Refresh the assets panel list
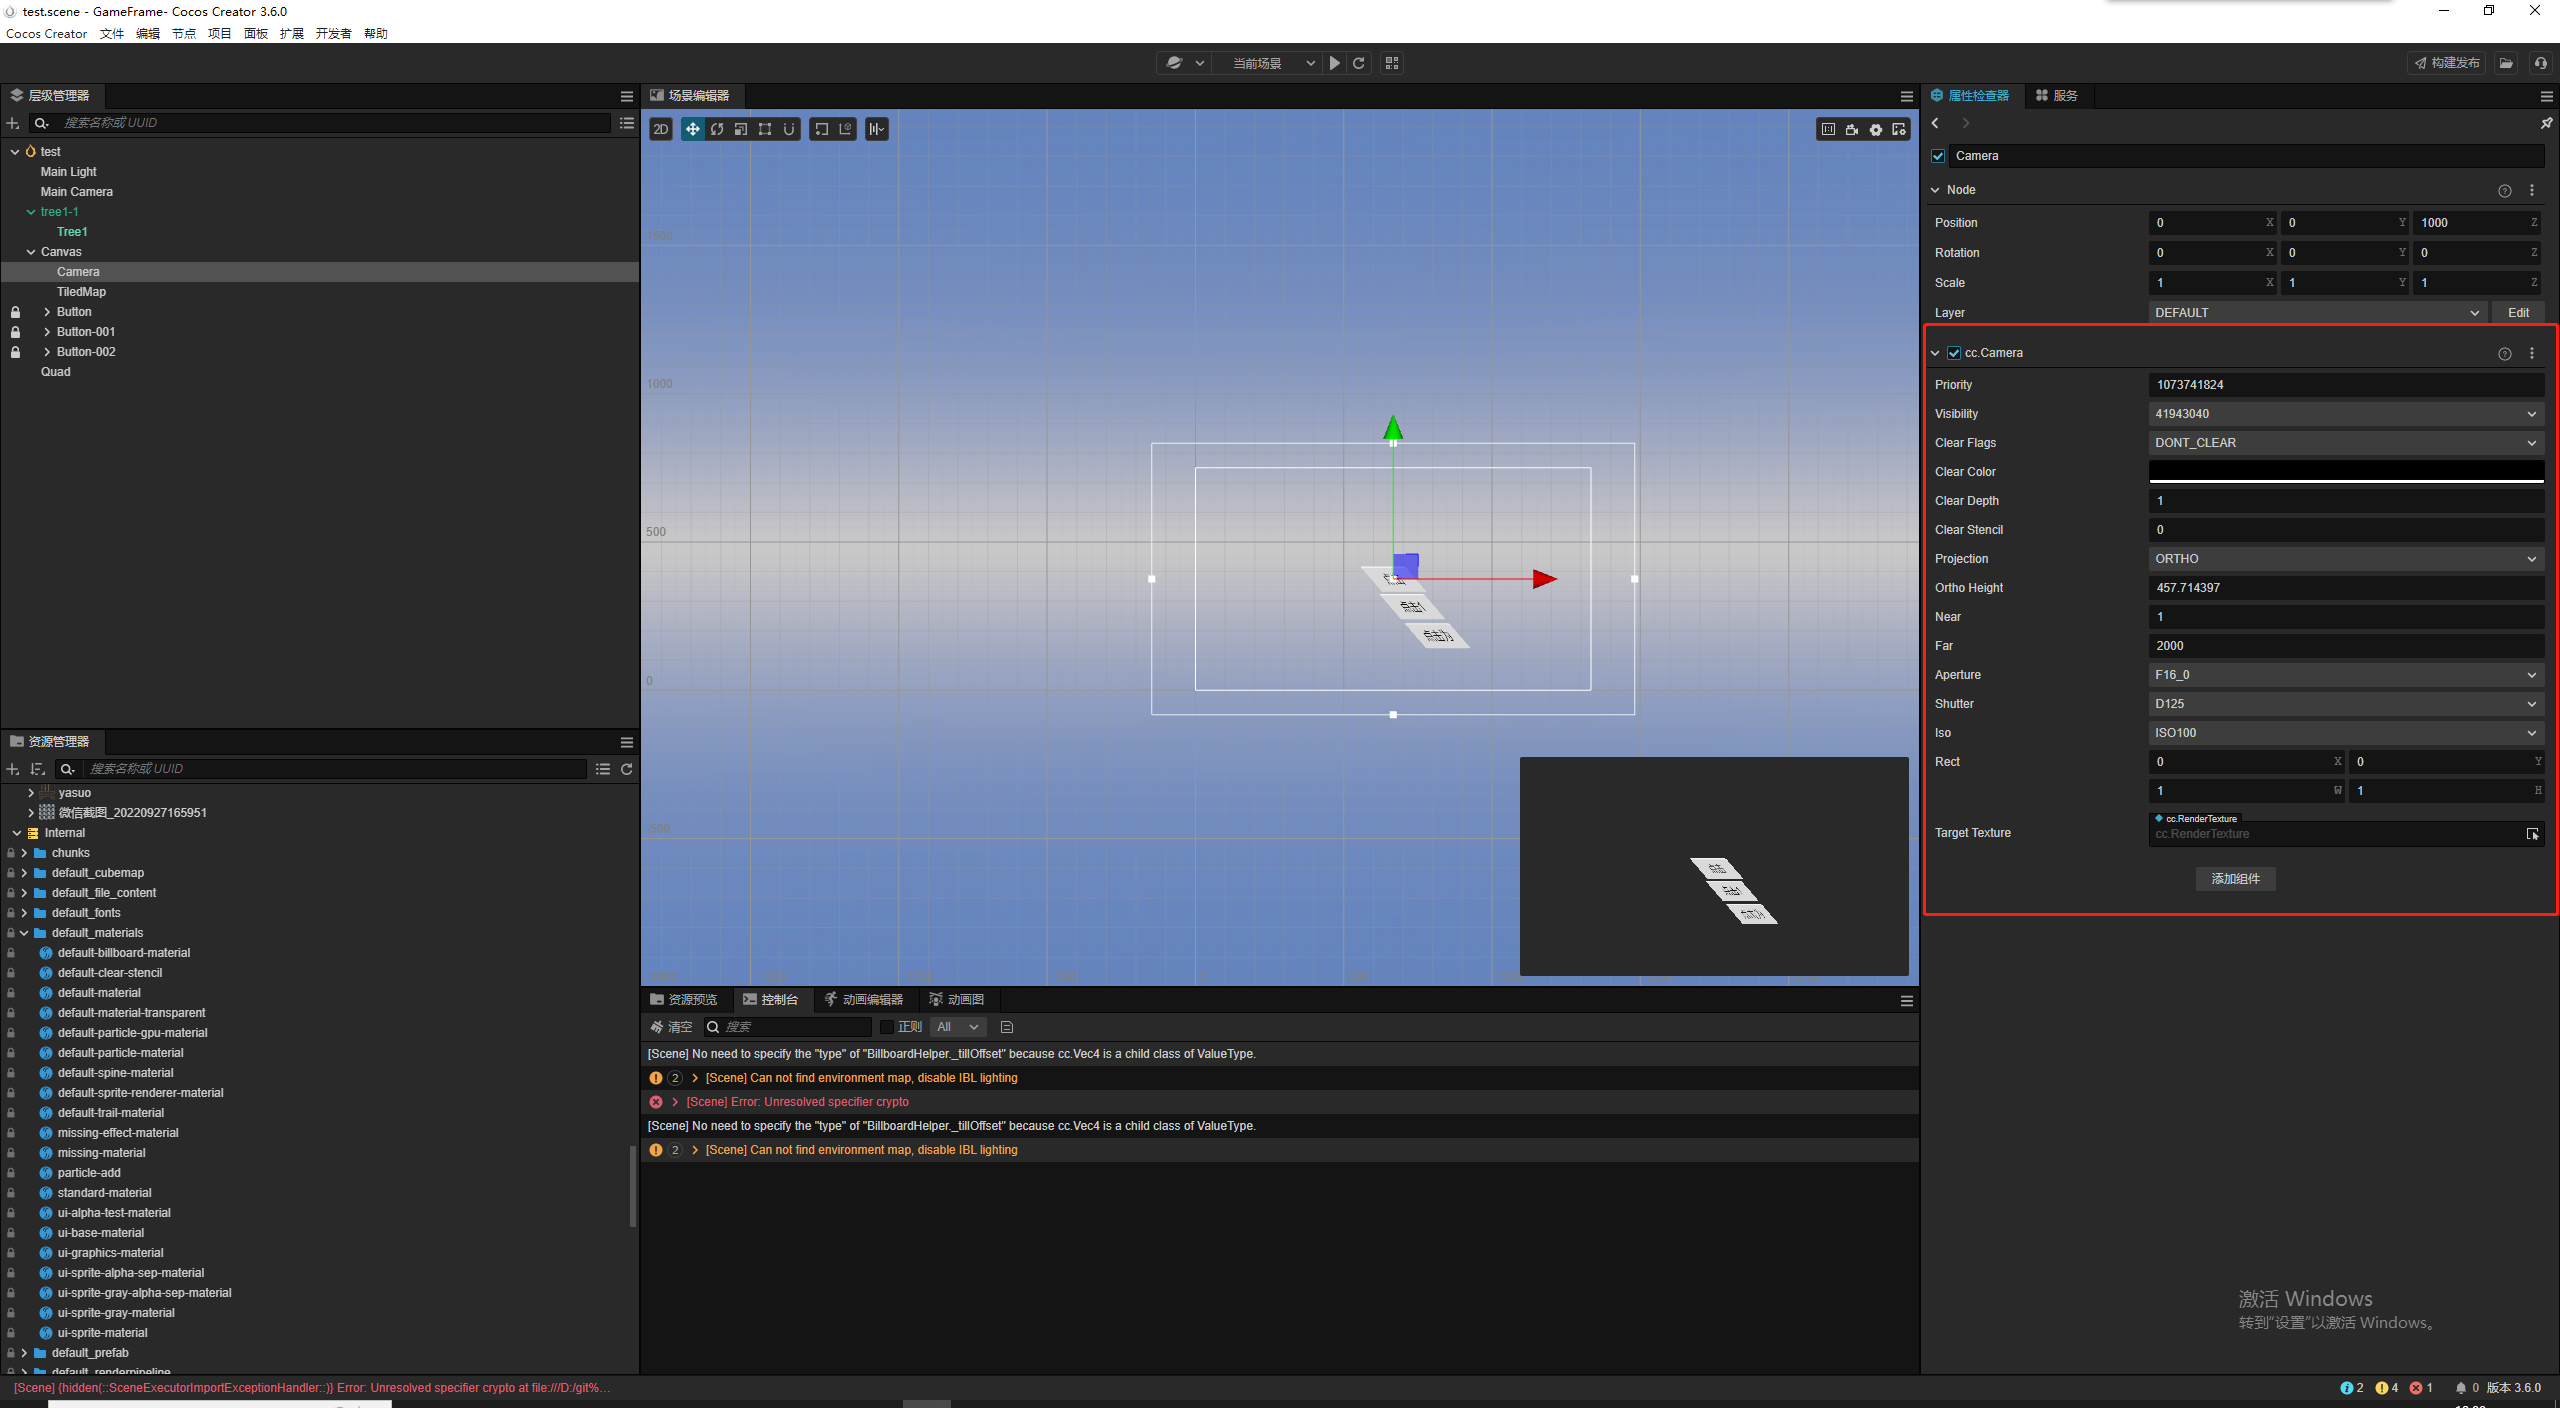This screenshot has height=1408, width=2560. tap(627, 769)
